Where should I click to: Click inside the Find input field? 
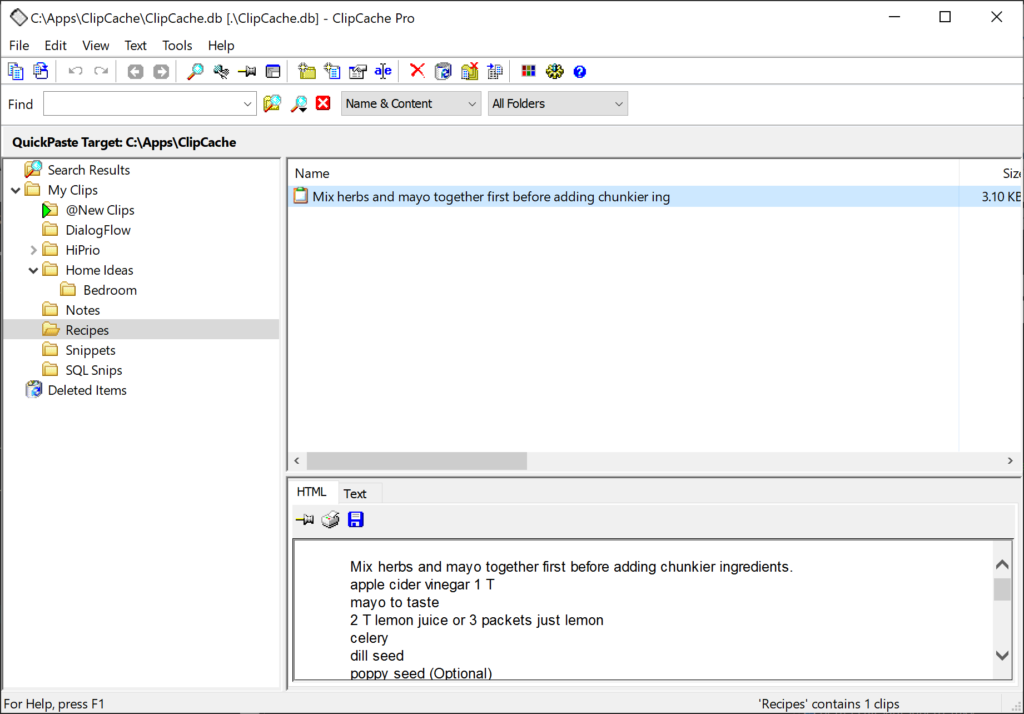[142, 104]
